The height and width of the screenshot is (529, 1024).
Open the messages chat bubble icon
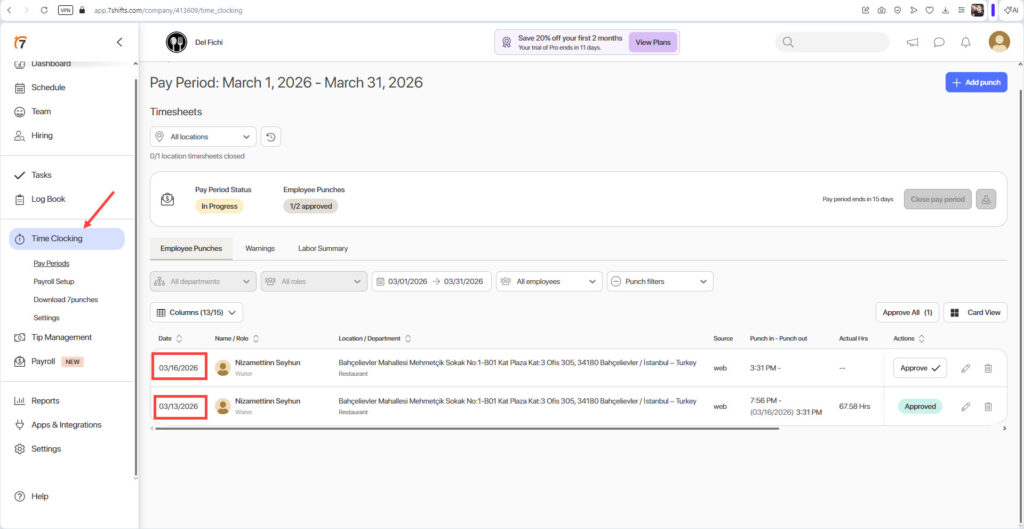click(x=939, y=42)
